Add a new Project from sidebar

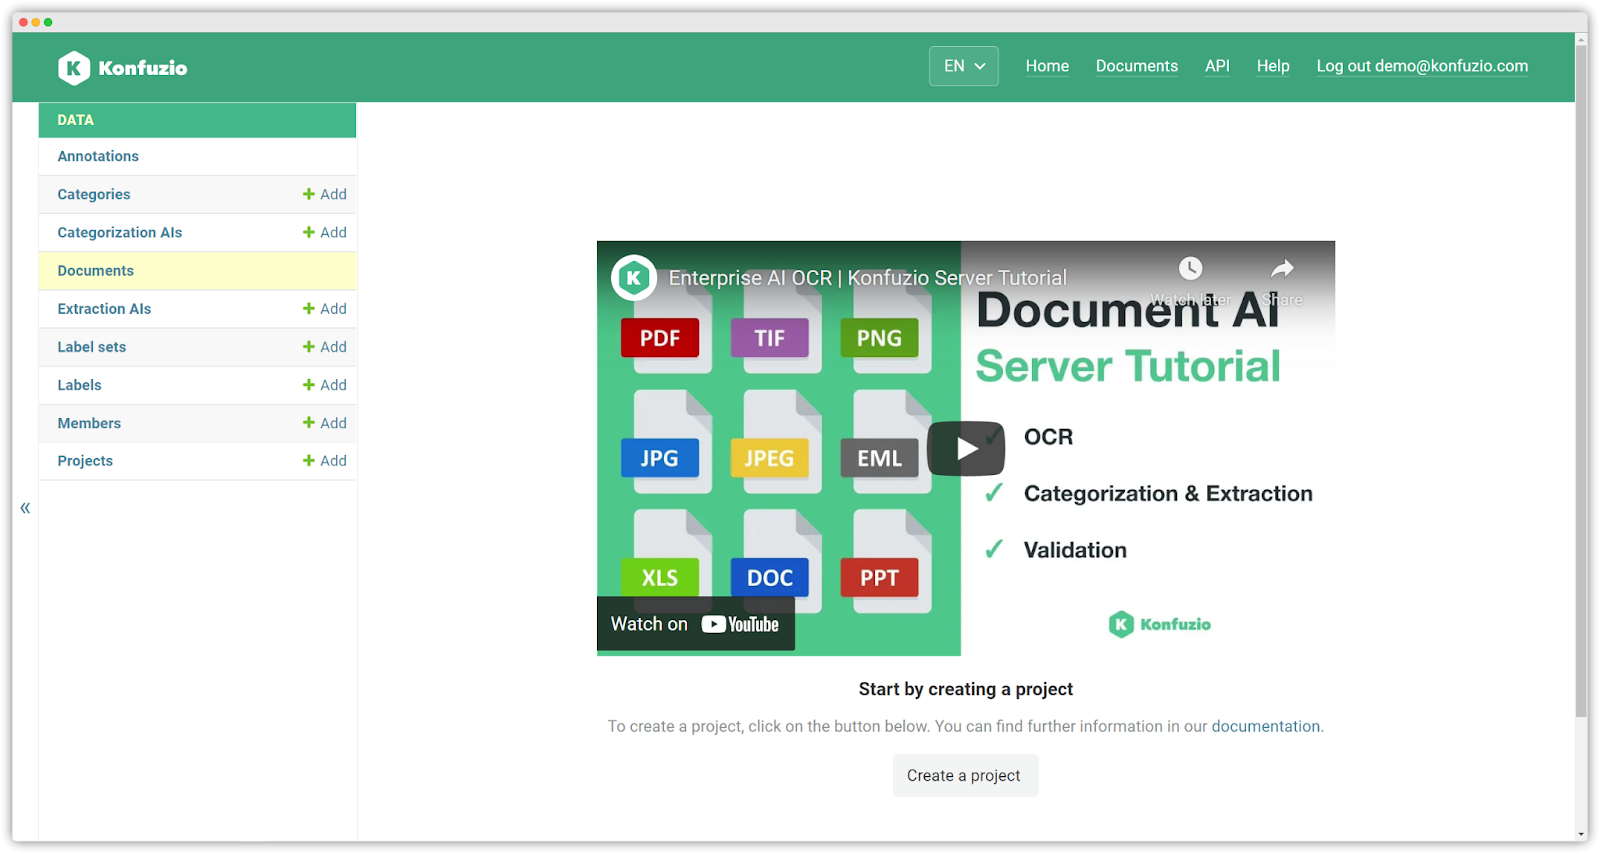tap(325, 461)
